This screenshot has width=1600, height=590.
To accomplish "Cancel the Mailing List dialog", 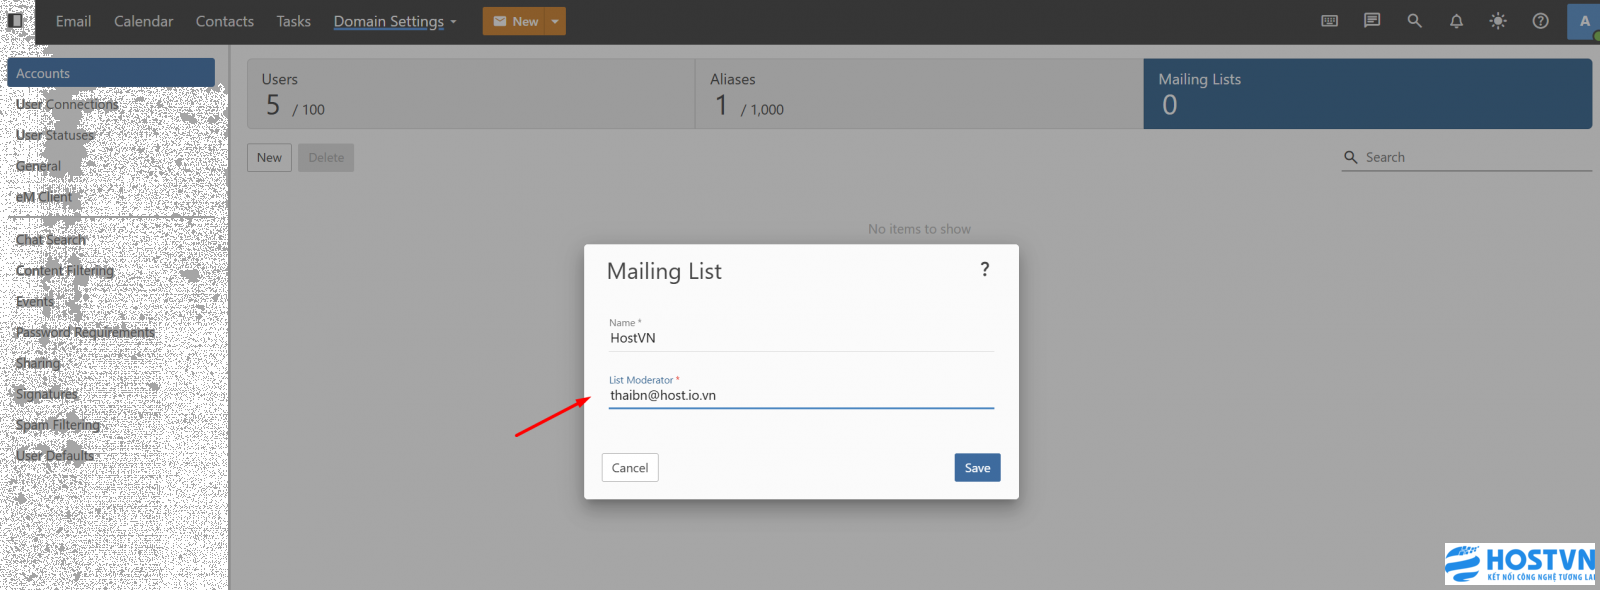I will (630, 468).
